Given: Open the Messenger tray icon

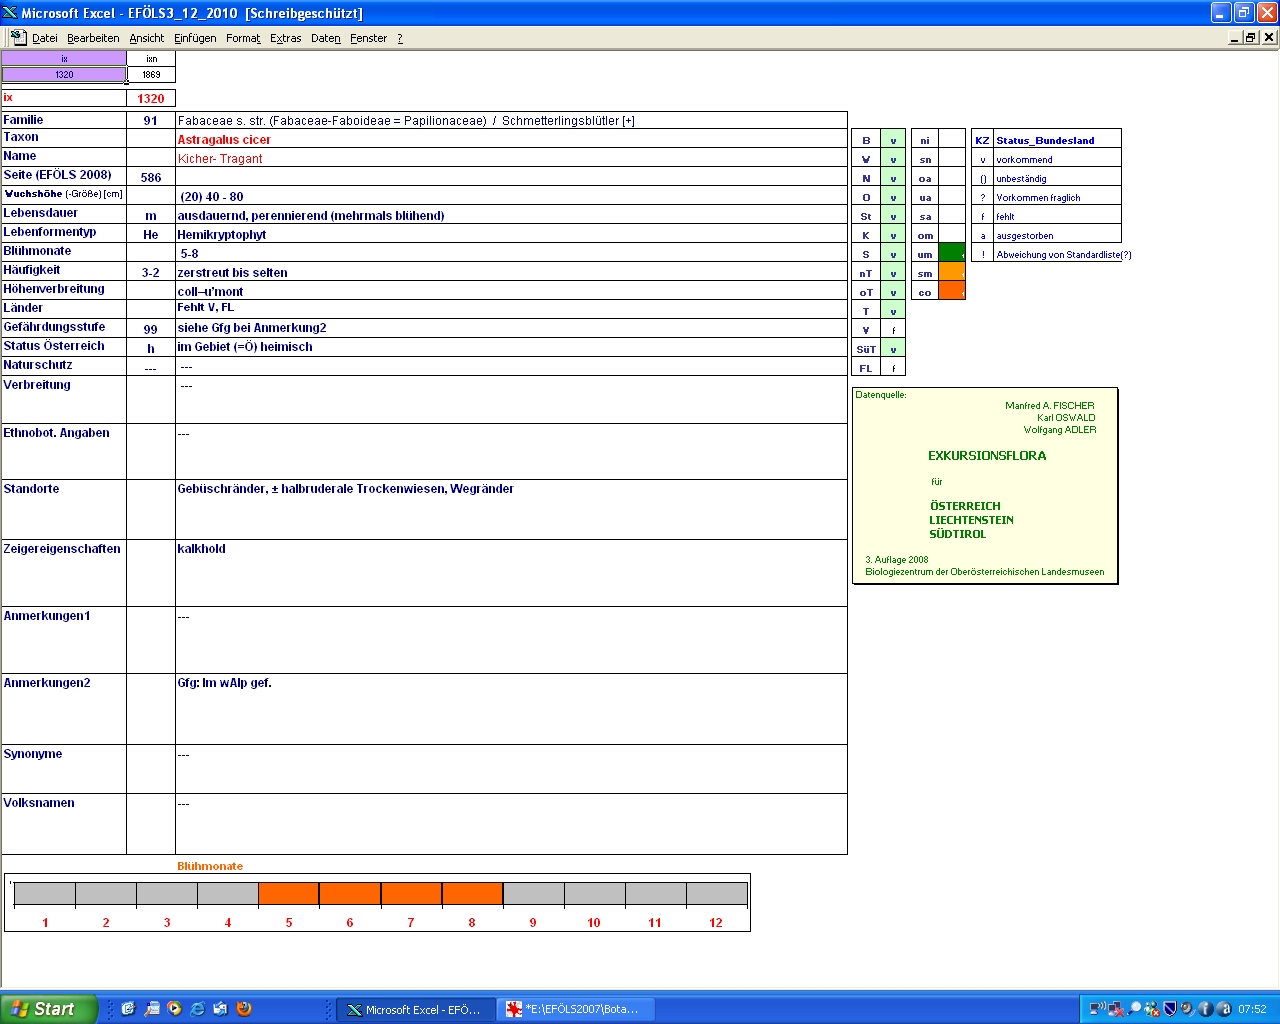Looking at the screenshot, I should click(1152, 1009).
